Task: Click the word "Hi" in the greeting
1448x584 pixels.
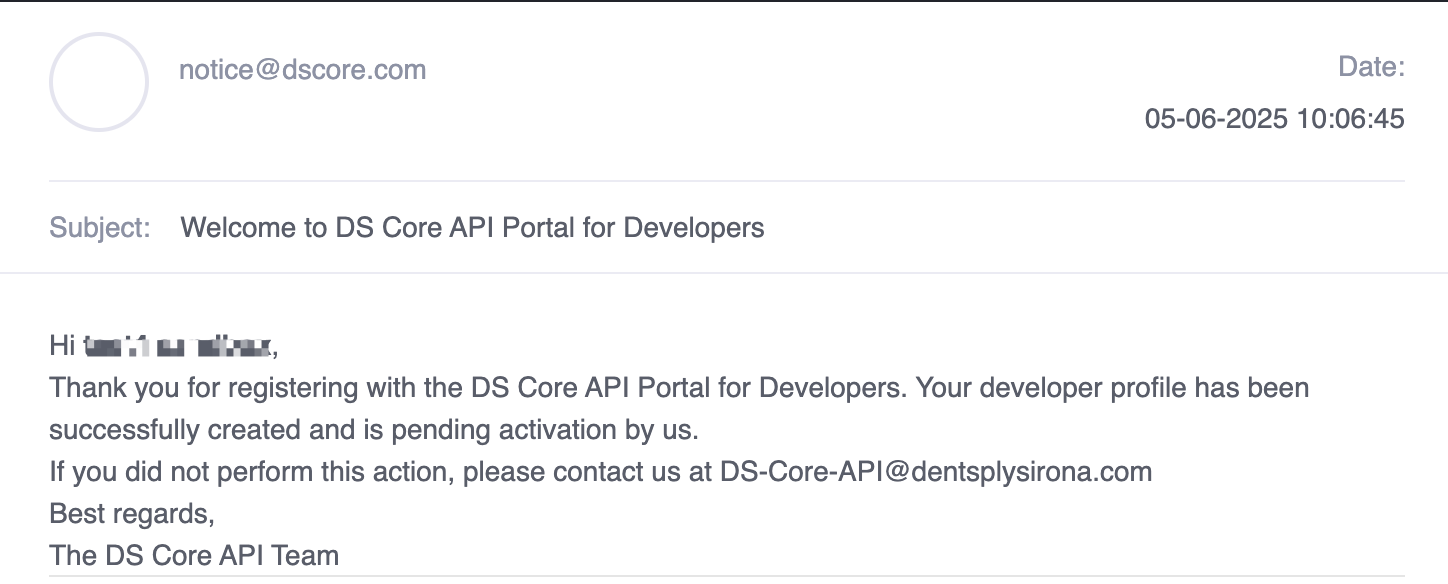Action: 62,346
